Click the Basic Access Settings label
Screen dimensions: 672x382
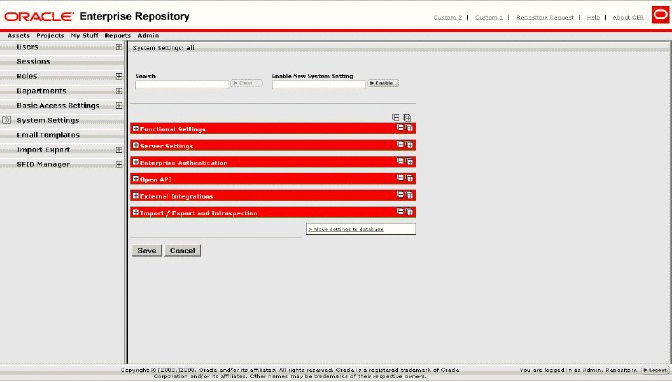coord(58,105)
